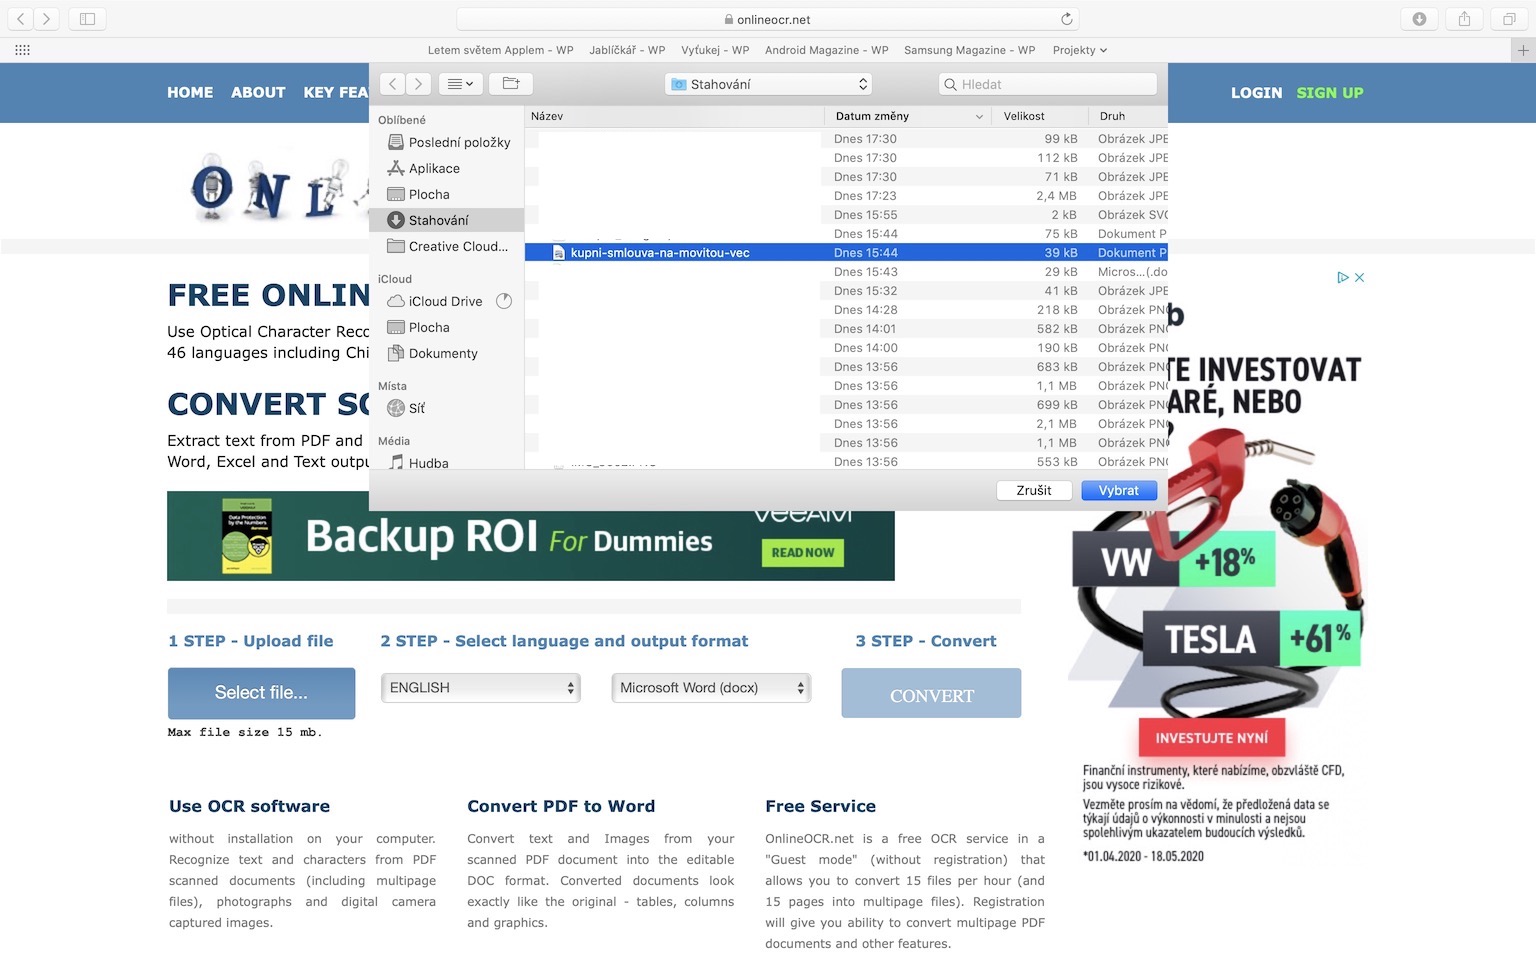The height and width of the screenshot is (960, 1536).
Task: Click SIGN UP link
Action: click(x=1330, y=92)
